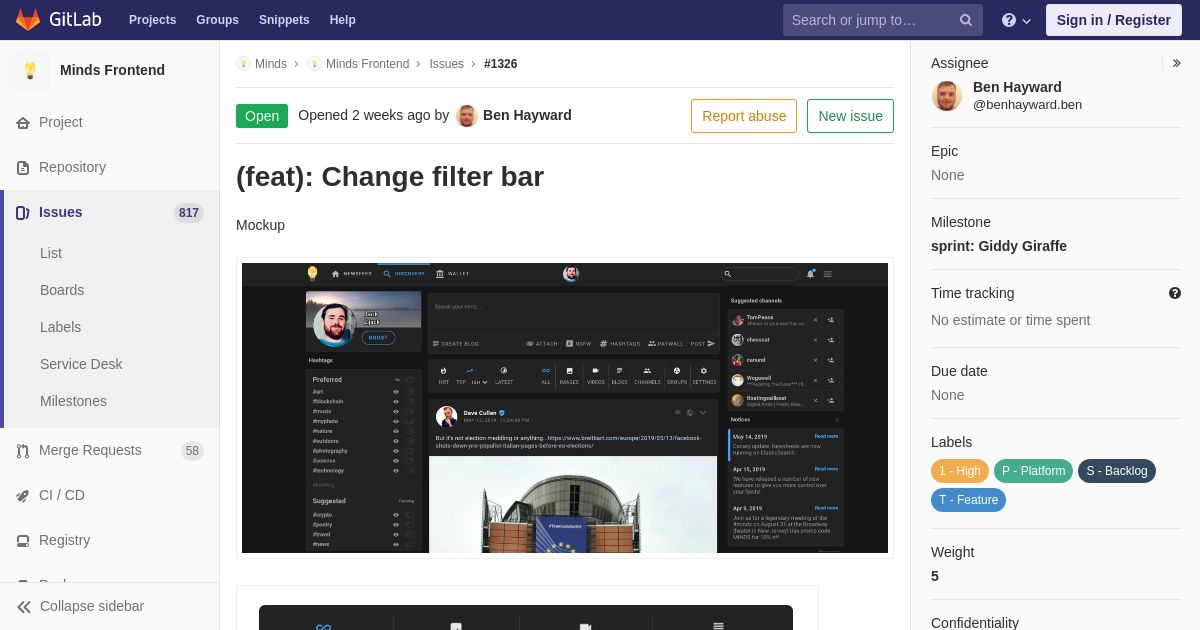Open the Boards submenu item
This screenshot has width=1200, height=630.
click(62, 290)
